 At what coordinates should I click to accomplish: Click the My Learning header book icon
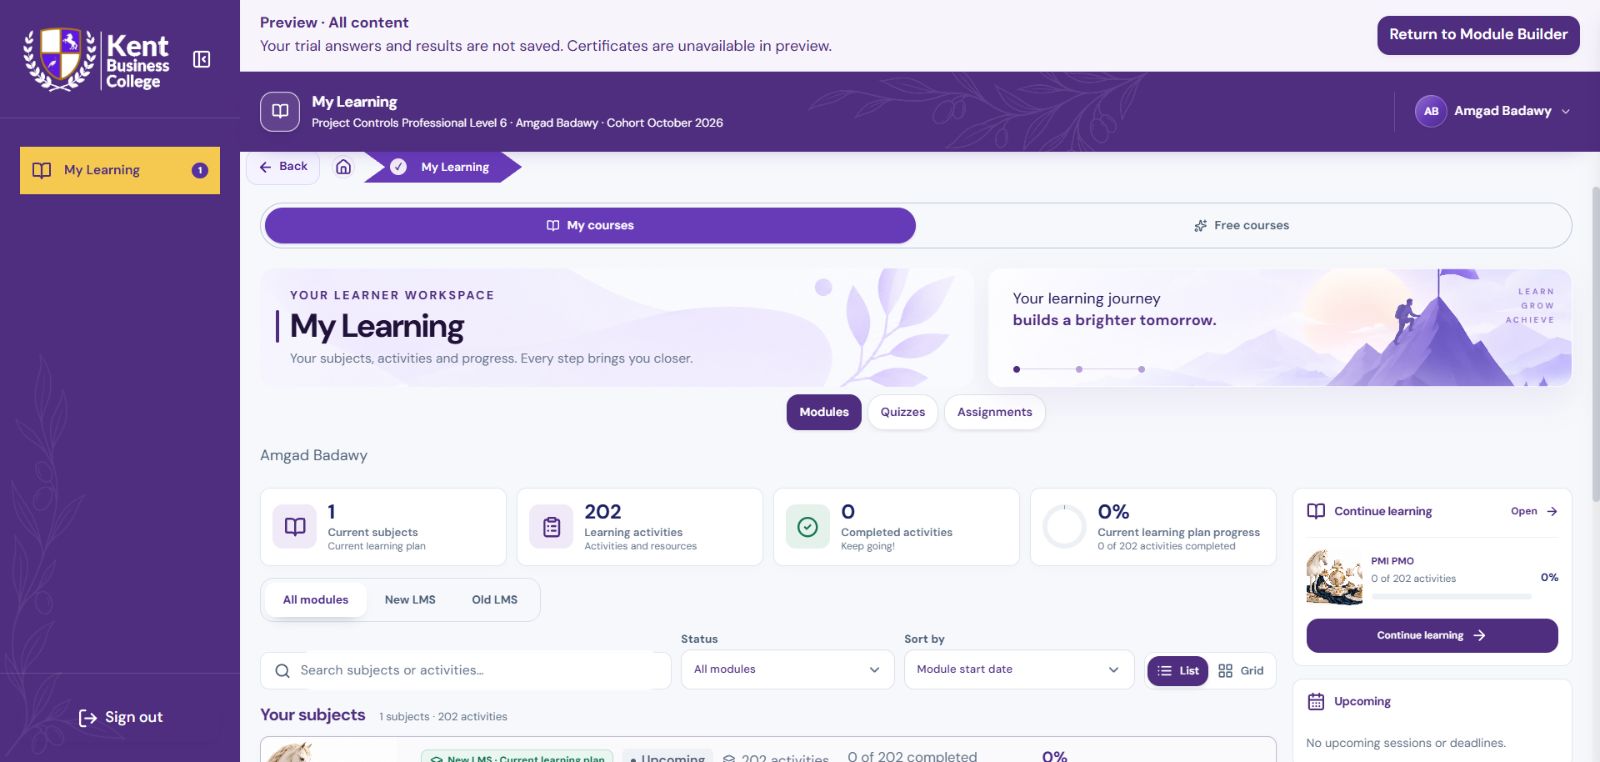click(x=280, y=111)
